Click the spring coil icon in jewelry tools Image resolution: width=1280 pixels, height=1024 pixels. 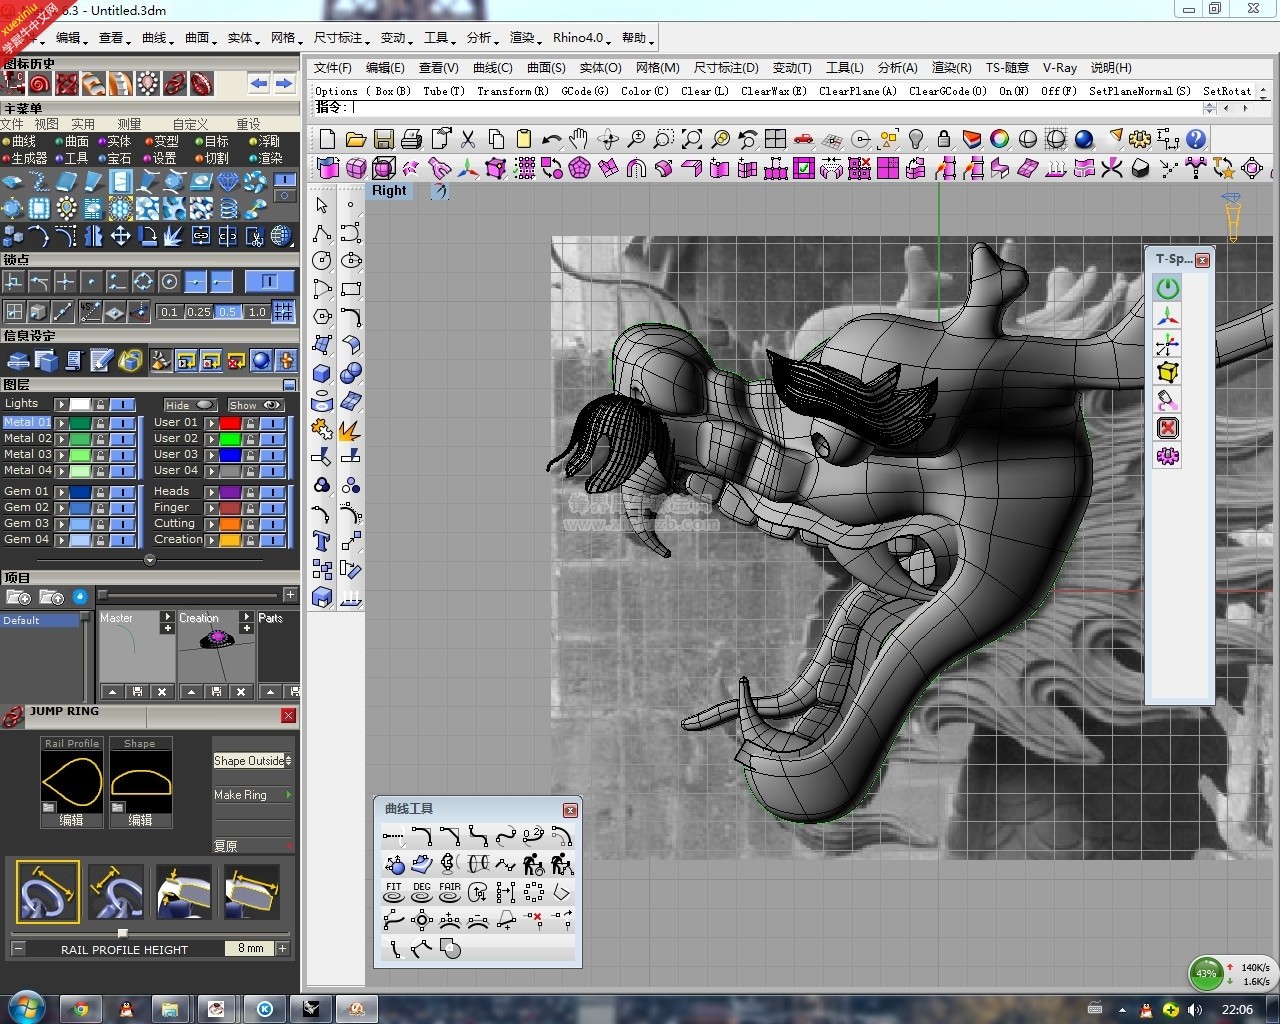tap(228, 209)
